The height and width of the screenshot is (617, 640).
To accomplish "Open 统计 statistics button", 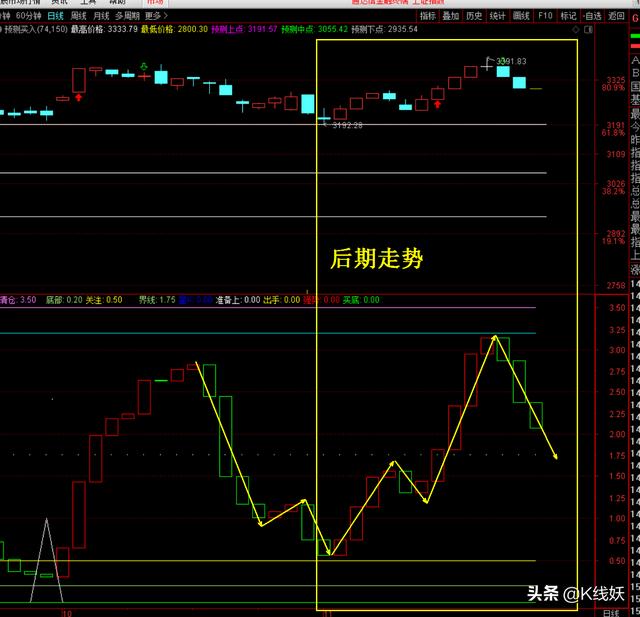I will pyautogui.click(x=498, y=16).
